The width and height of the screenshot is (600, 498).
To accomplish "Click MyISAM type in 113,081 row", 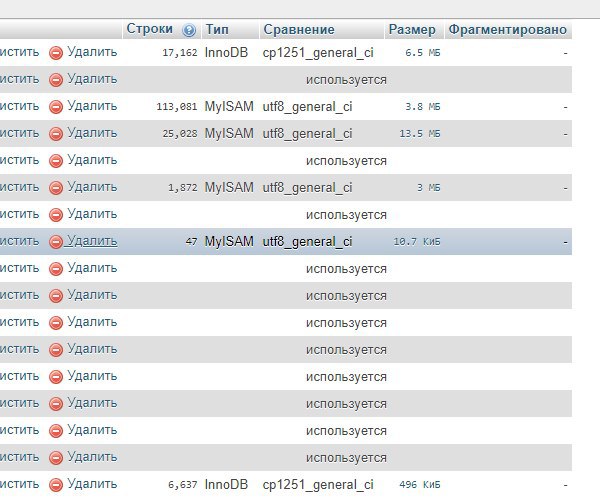I will pos(229,106).
